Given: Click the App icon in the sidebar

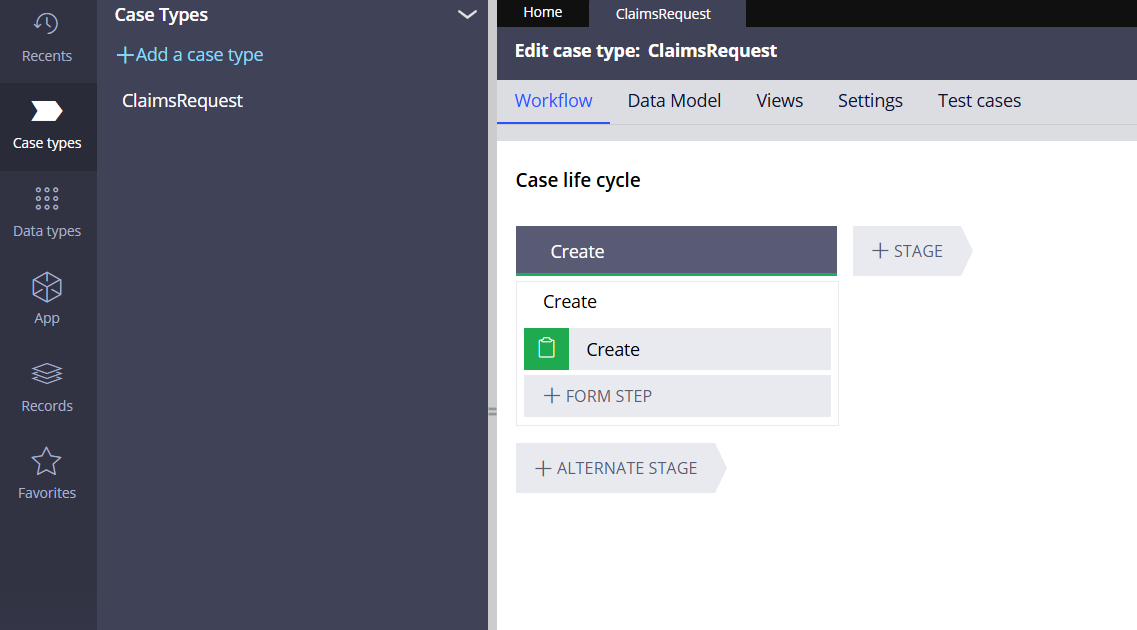Looking at the screenshot, I should (x=47, y=296).
